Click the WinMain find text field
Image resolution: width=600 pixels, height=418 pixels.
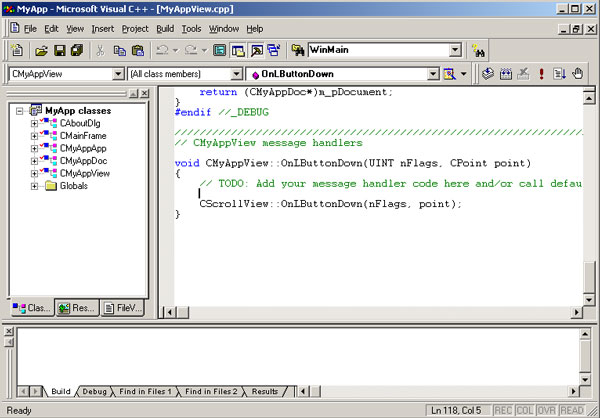pyautogui.click(x=378, y=50)
